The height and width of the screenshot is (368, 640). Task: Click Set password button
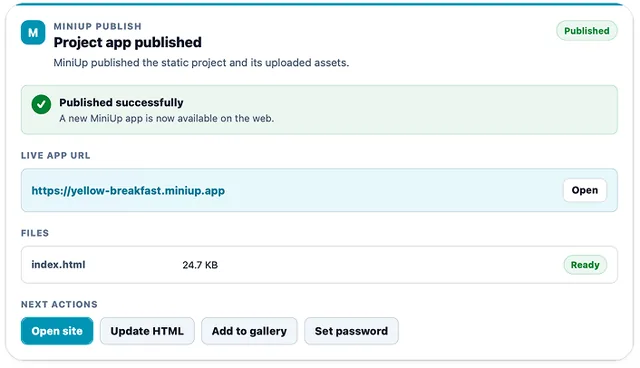pyautogui.click(x=351, y=331)
